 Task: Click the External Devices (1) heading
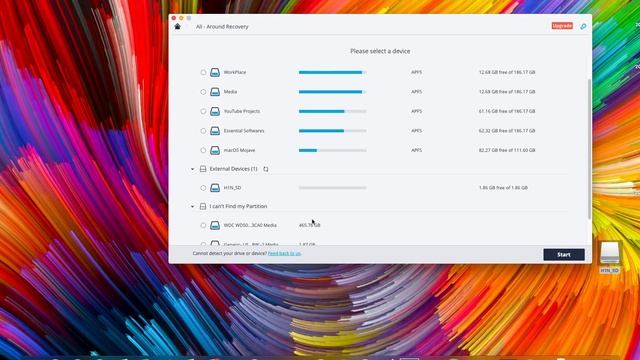pyautogui.click(x=233, y=169)
